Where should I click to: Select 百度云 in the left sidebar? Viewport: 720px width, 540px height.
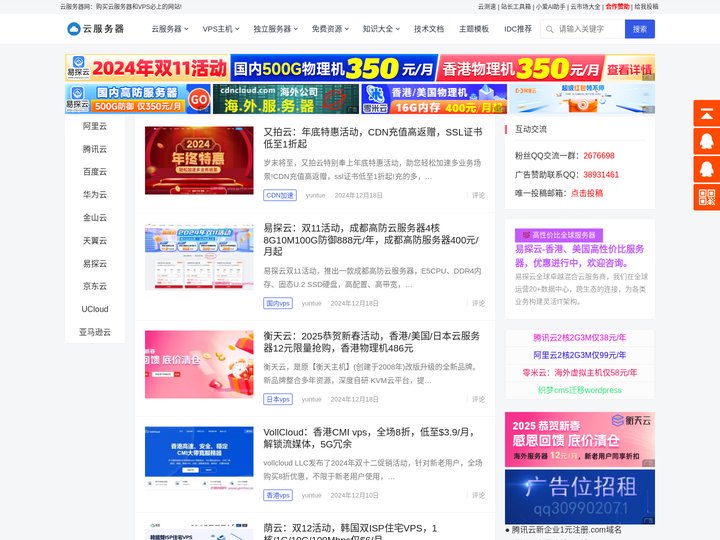(95, 172)
